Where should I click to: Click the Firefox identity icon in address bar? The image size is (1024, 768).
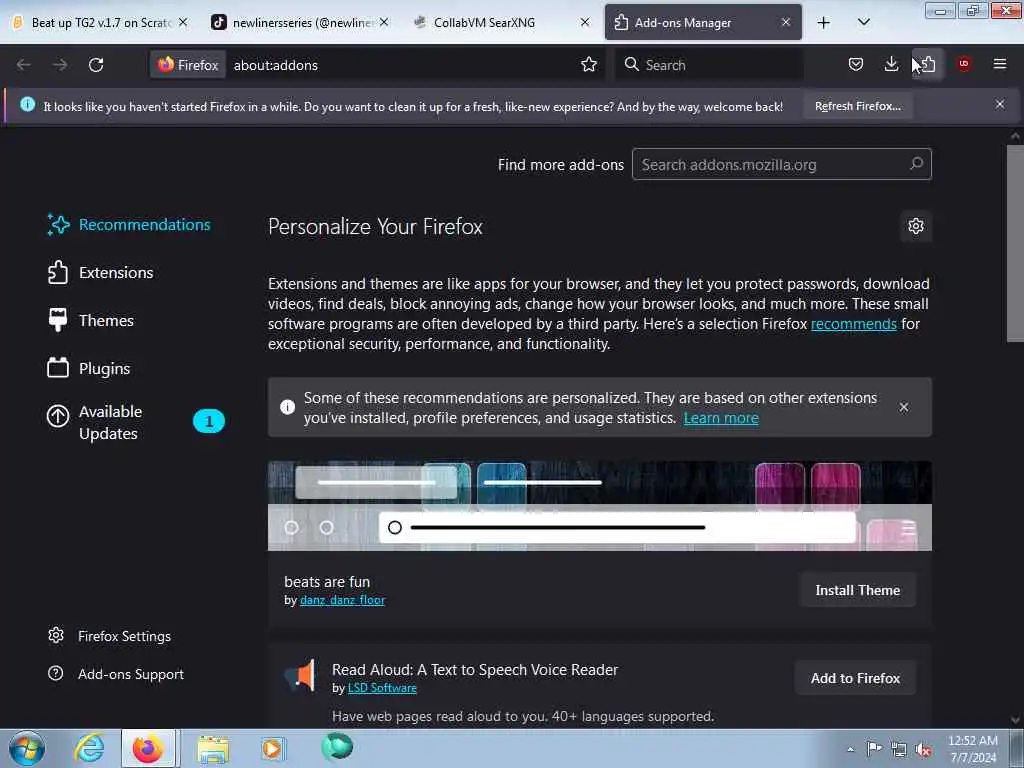pyautogui.click(x=188, y=65)
